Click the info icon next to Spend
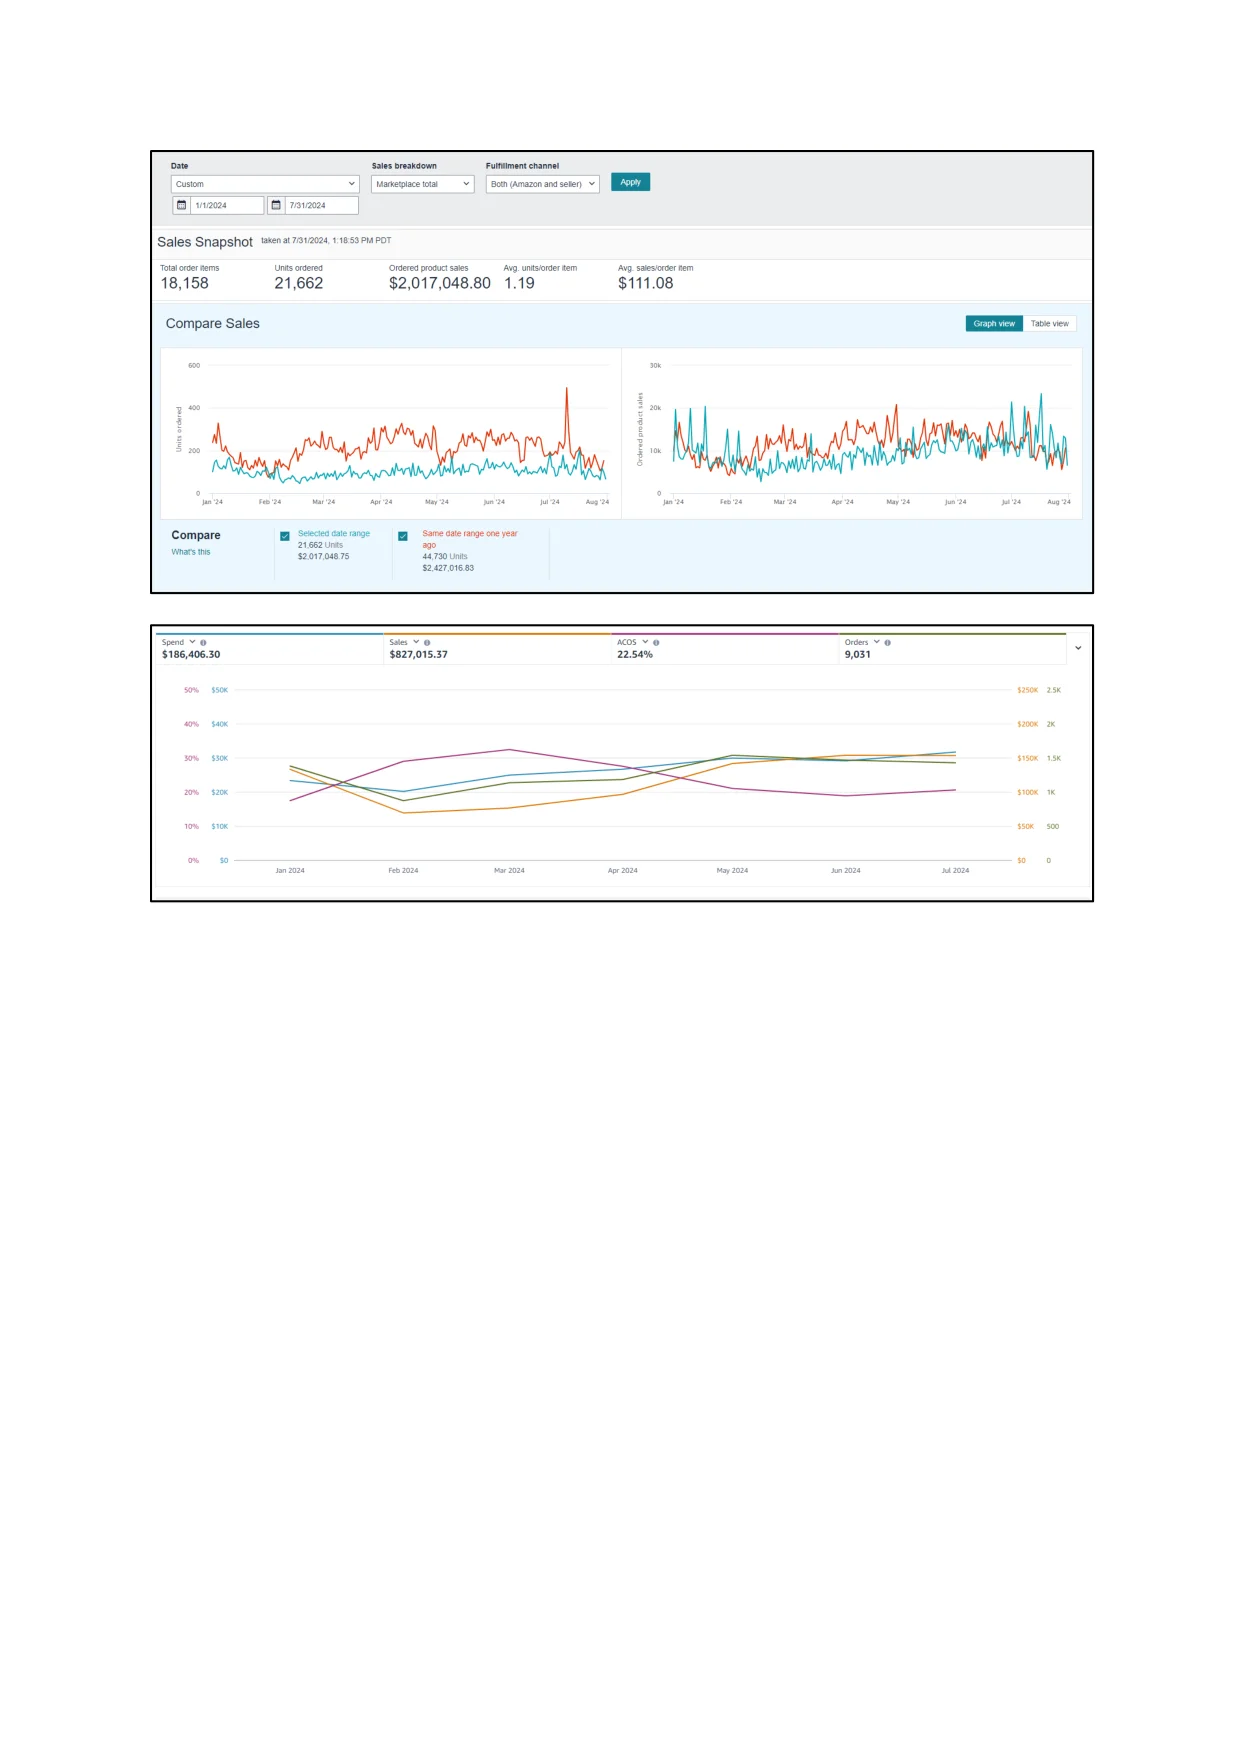The height and width of the screenshot is (1754, 1240). pos(203,643)
